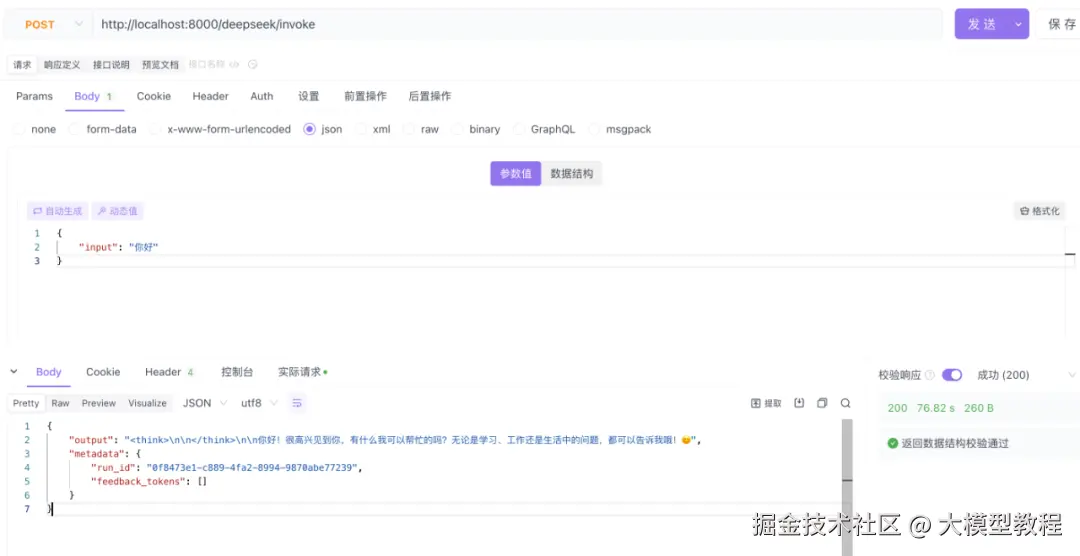Open the request Body tab

(x=94, y=96)
